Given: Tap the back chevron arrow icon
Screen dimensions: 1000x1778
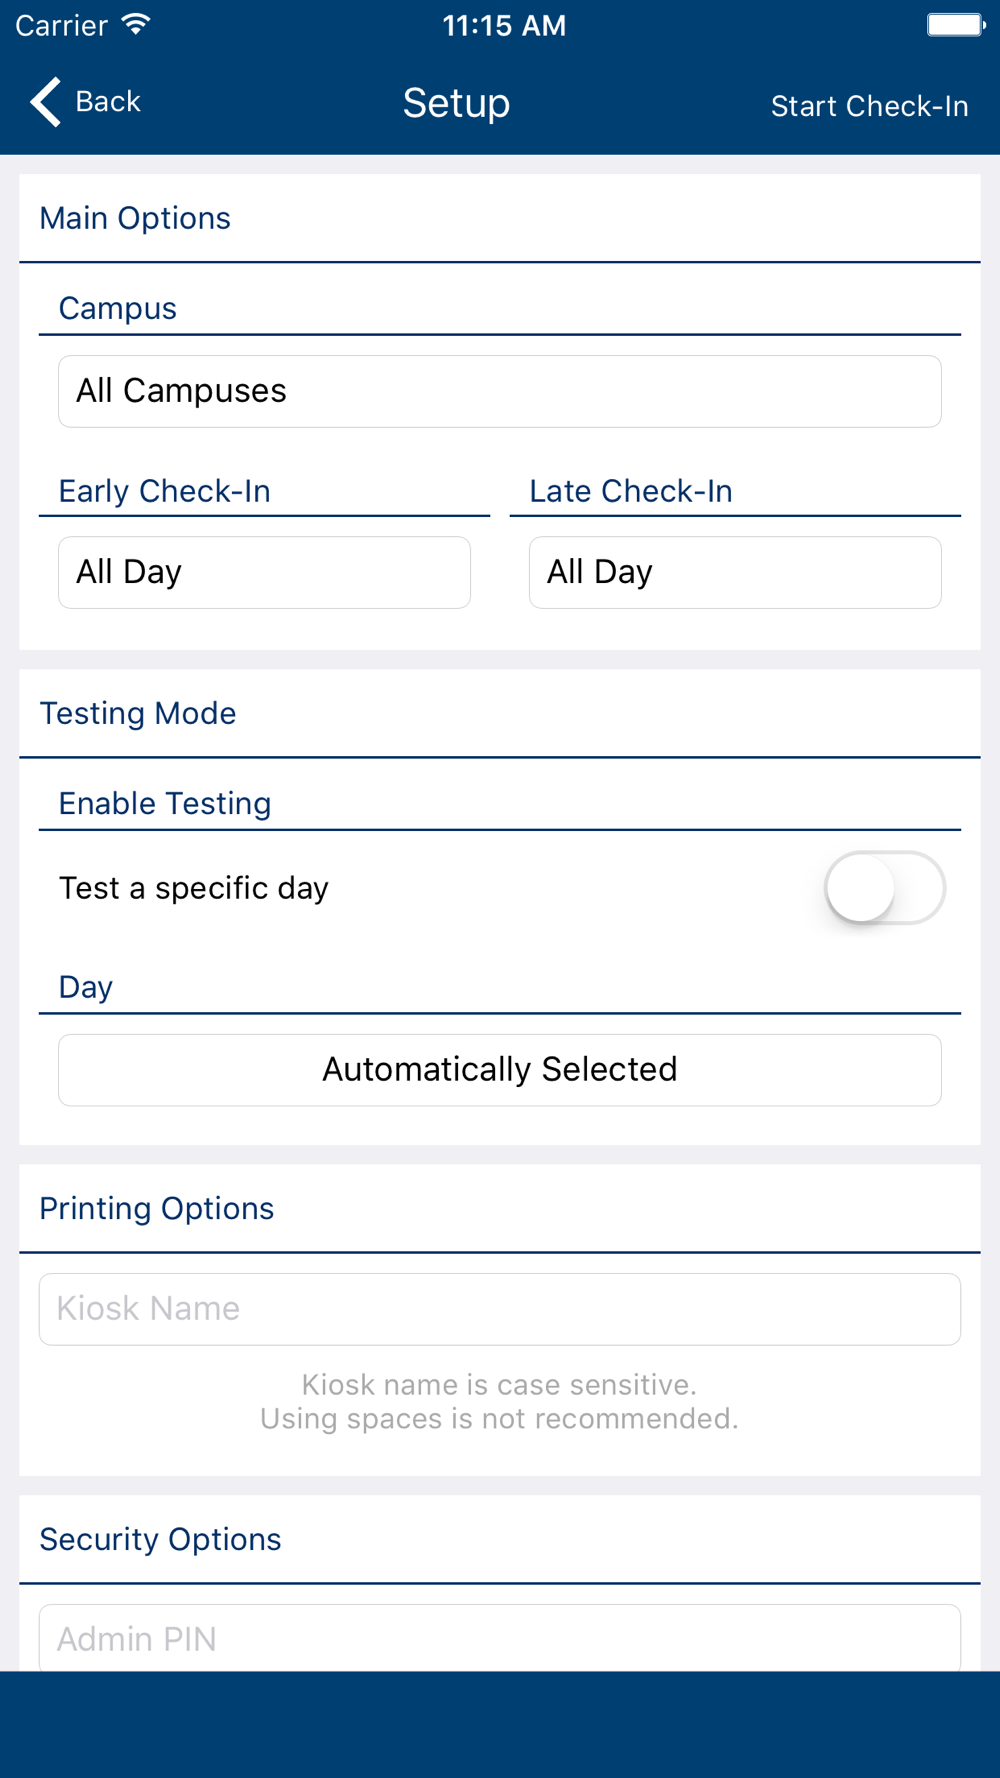Looking at the screenshot, I should 45,102.
